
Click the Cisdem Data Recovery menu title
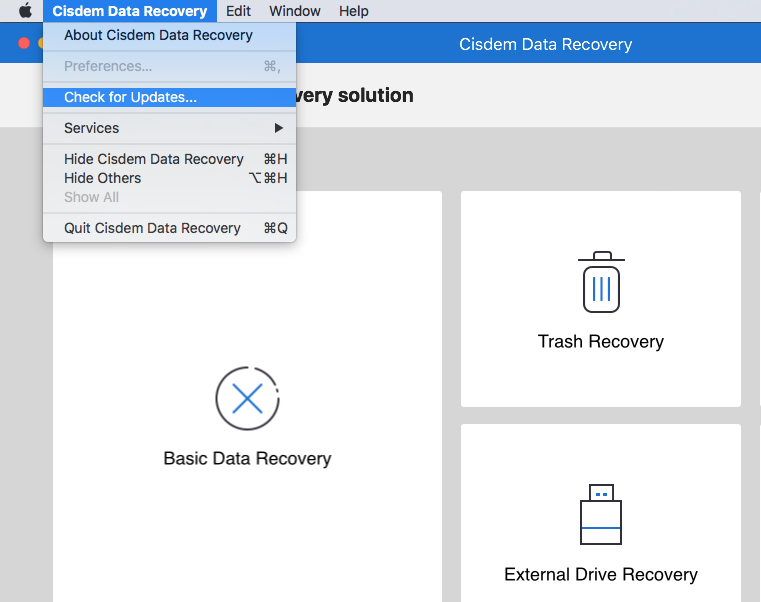pyautogui.click(x=130, y=11)
